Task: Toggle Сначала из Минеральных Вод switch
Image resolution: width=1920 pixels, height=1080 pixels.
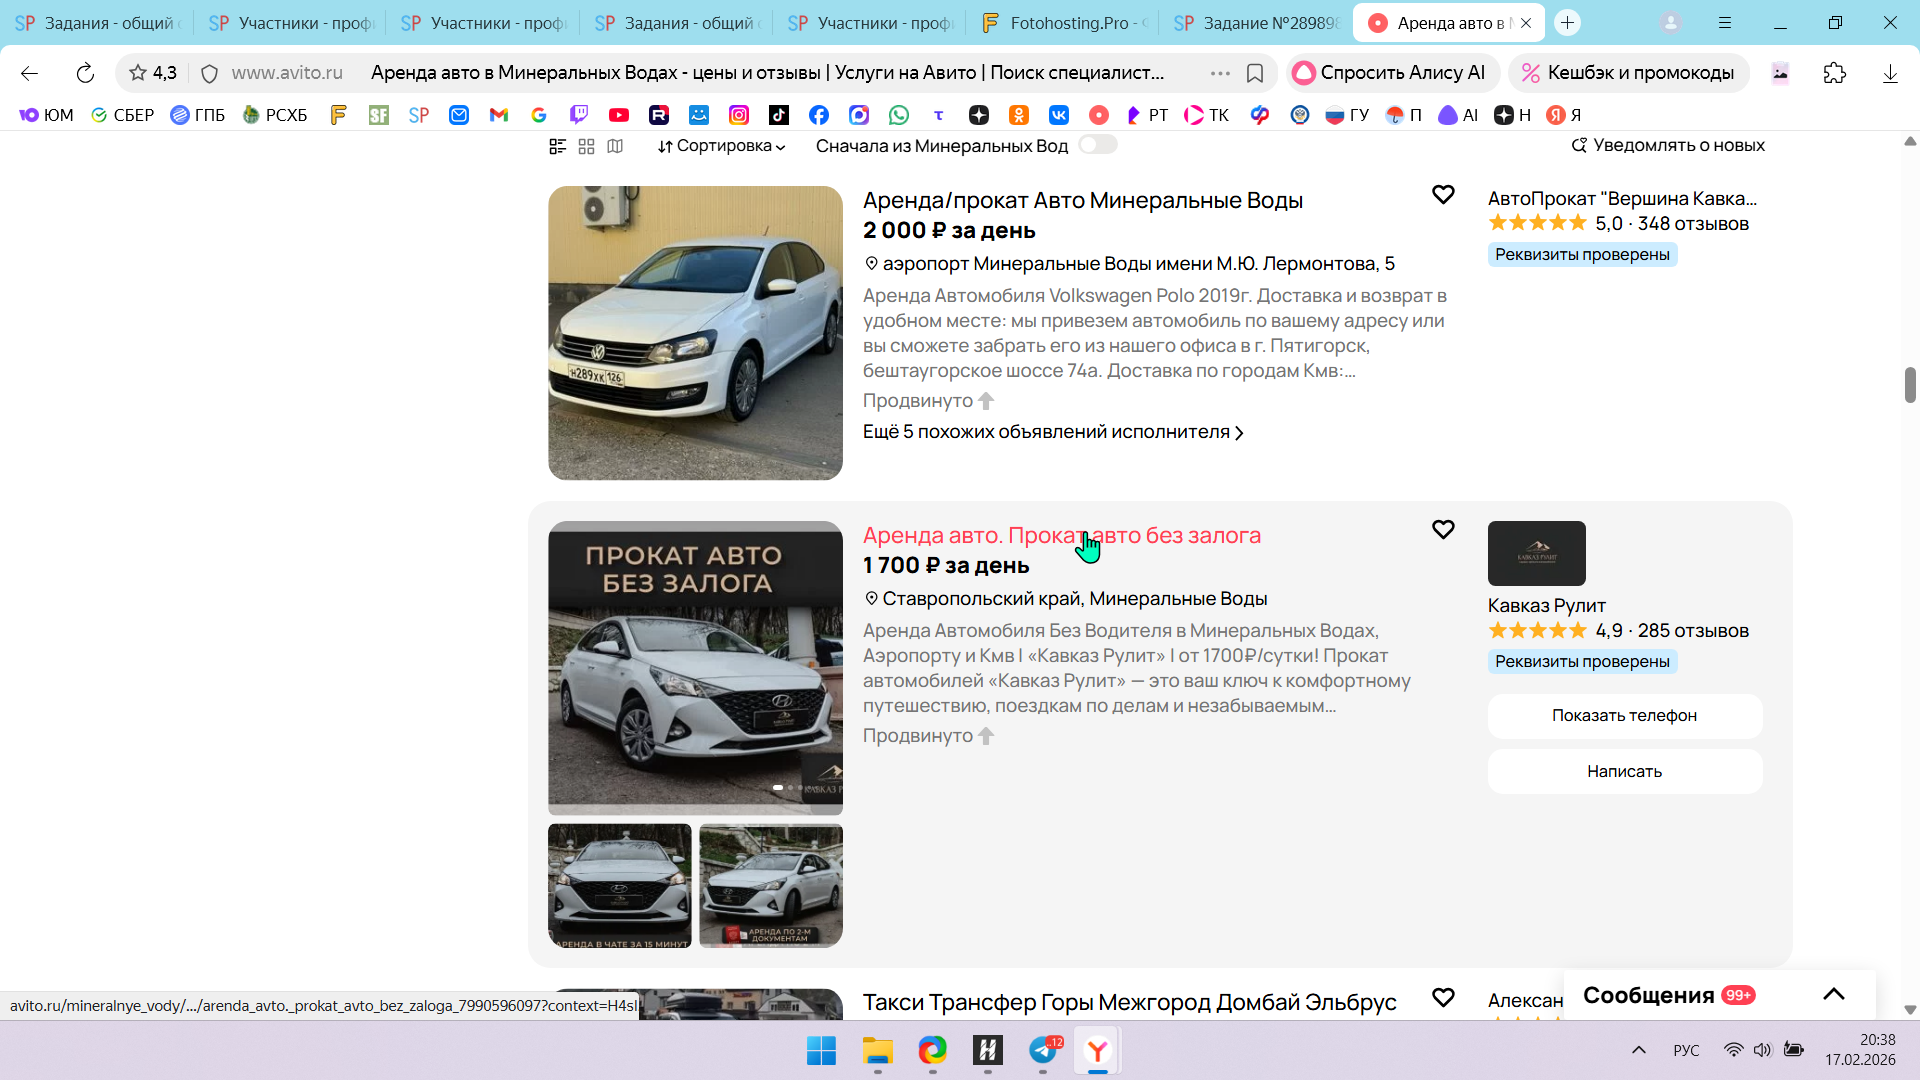Action: point(1097,145)
